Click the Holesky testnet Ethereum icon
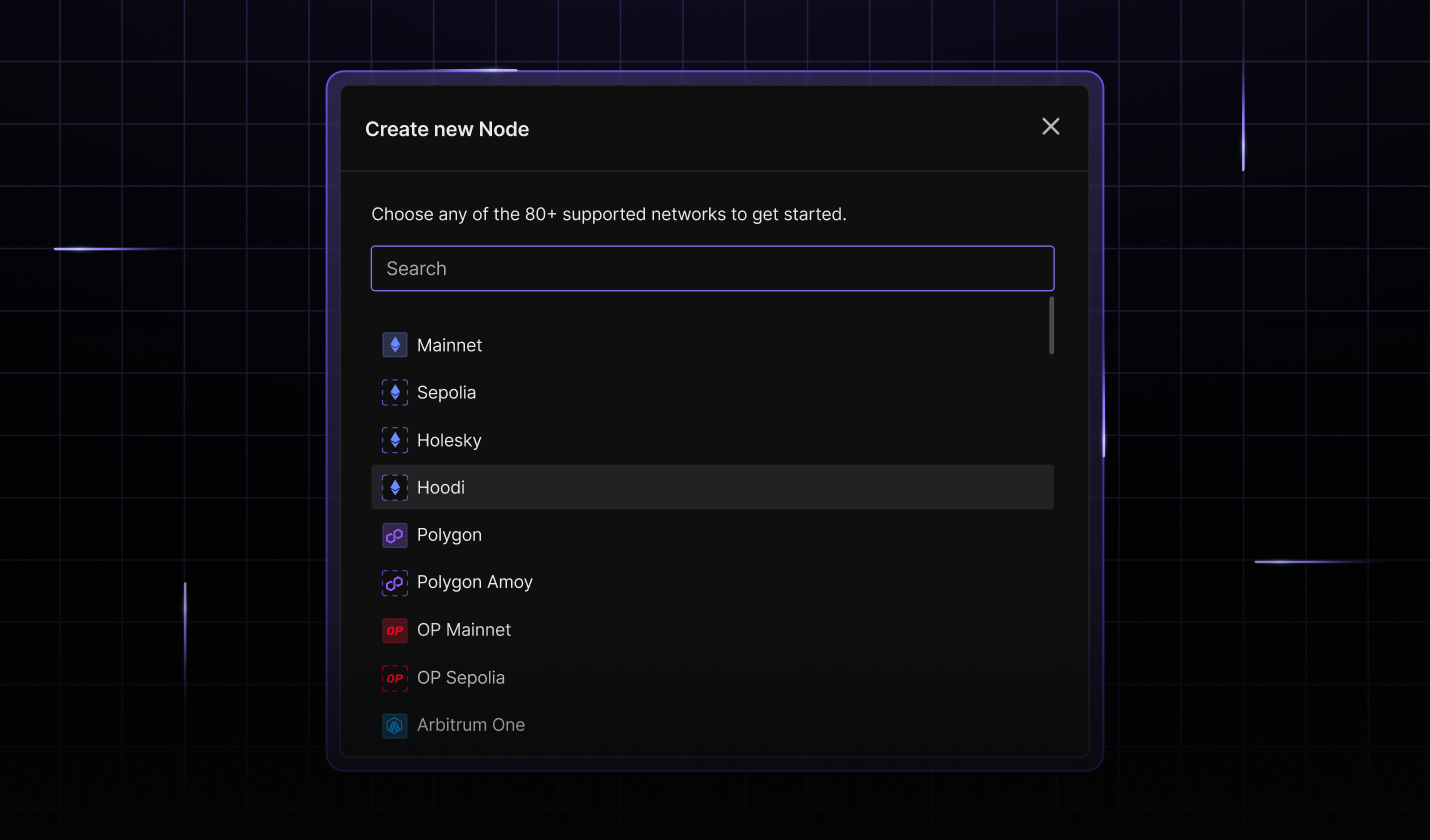This screenshot has height=840, width=1430. (x=394, y=440)
